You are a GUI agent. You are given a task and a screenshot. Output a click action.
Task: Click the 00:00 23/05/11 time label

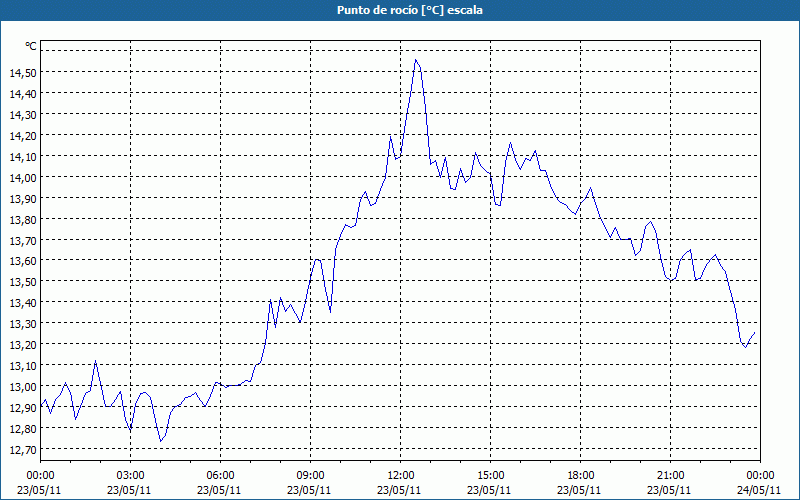pyautogui.click(x=40, y=483)
